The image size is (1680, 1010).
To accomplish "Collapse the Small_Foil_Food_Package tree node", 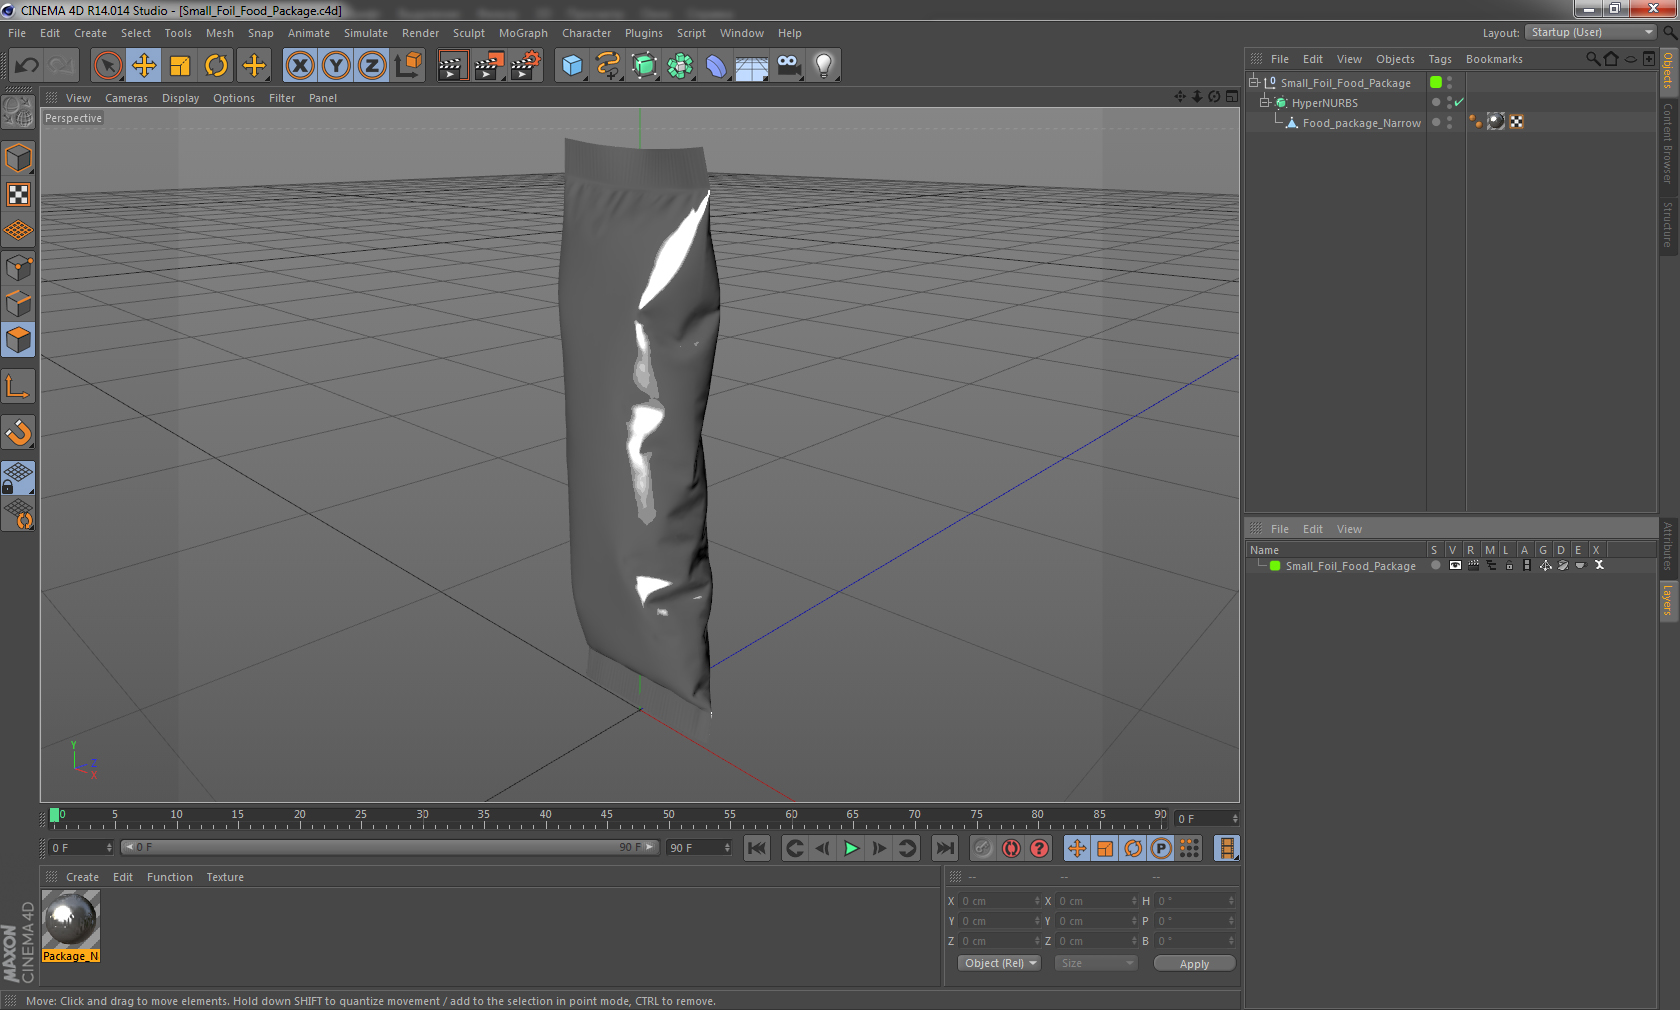I will [x=1253, y=83].
